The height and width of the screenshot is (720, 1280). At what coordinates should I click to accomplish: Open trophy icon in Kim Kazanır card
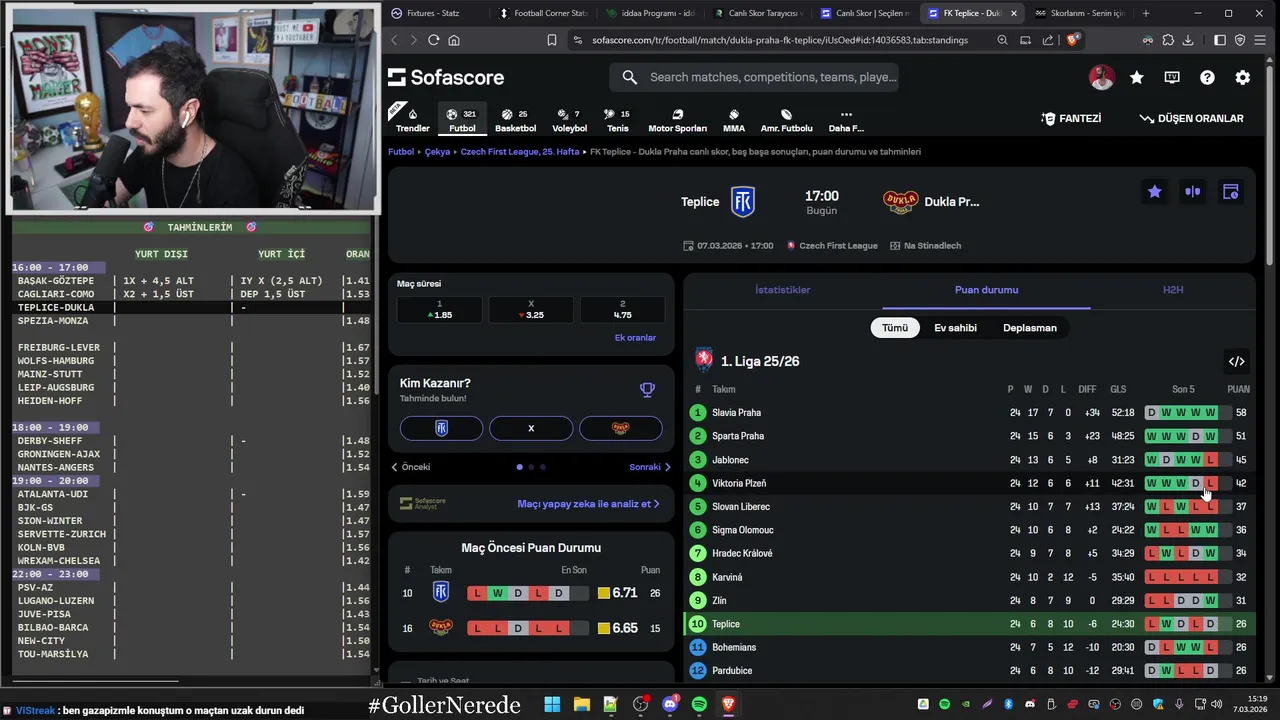click(x=647, y=390)
